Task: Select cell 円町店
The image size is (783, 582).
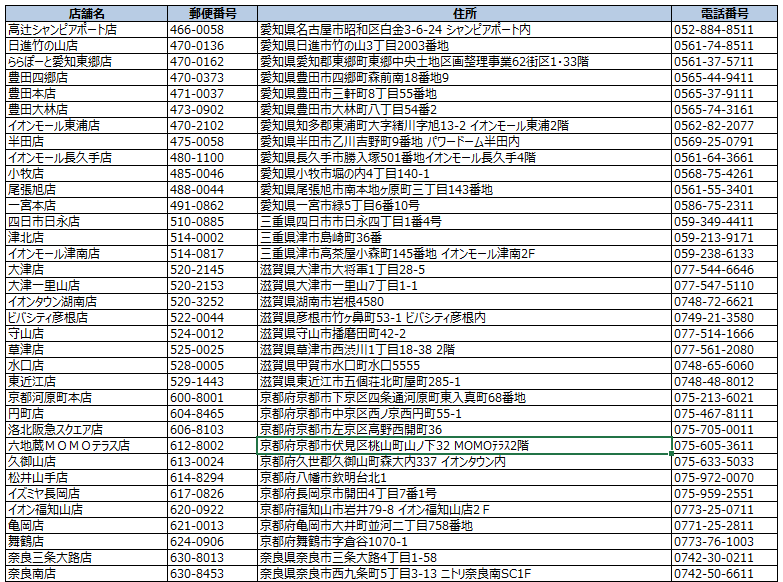Action: [86, 413]
